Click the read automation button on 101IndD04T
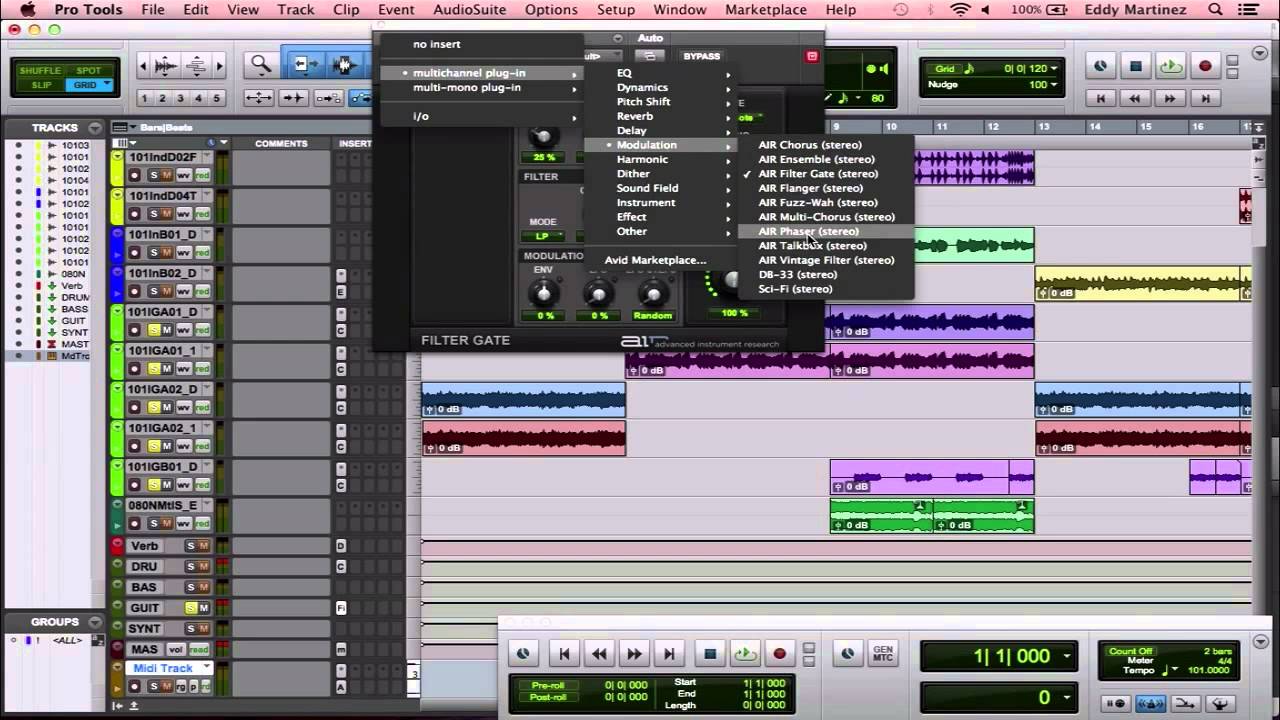This screenshot has width=1280, height=720. (x=202, y=214)
